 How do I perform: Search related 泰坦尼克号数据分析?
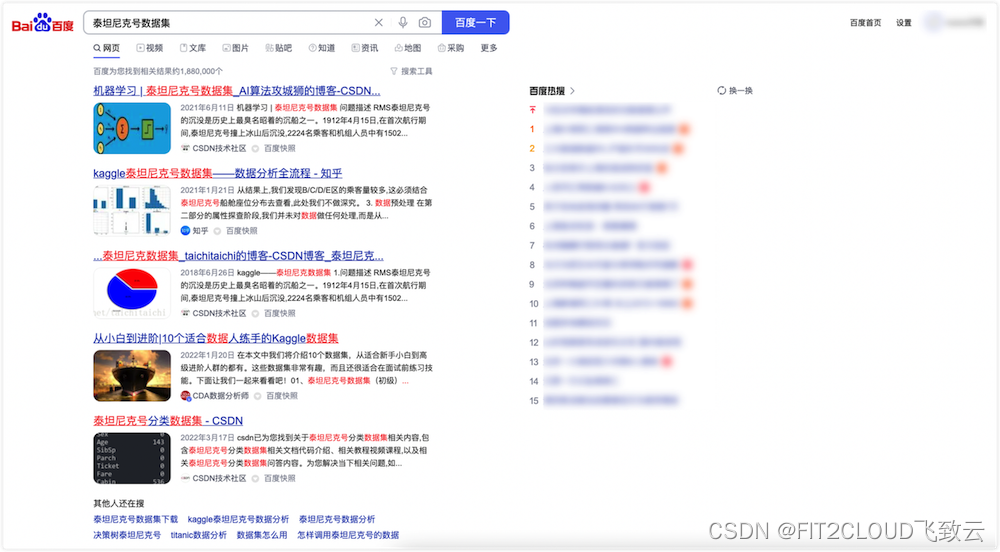point(337,519)
